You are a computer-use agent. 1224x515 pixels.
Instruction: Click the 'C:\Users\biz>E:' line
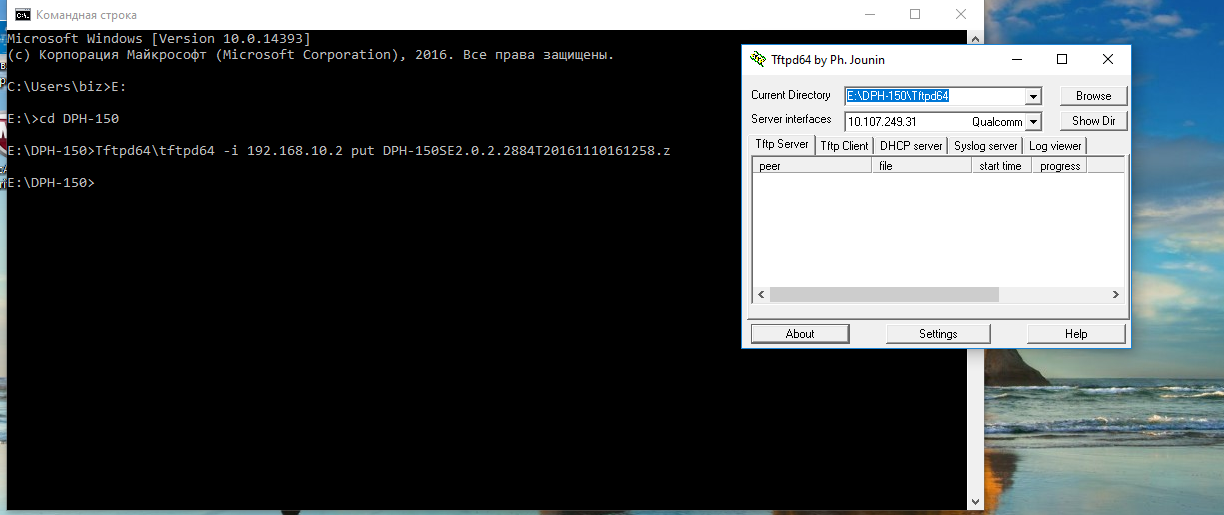pos(67,87)
